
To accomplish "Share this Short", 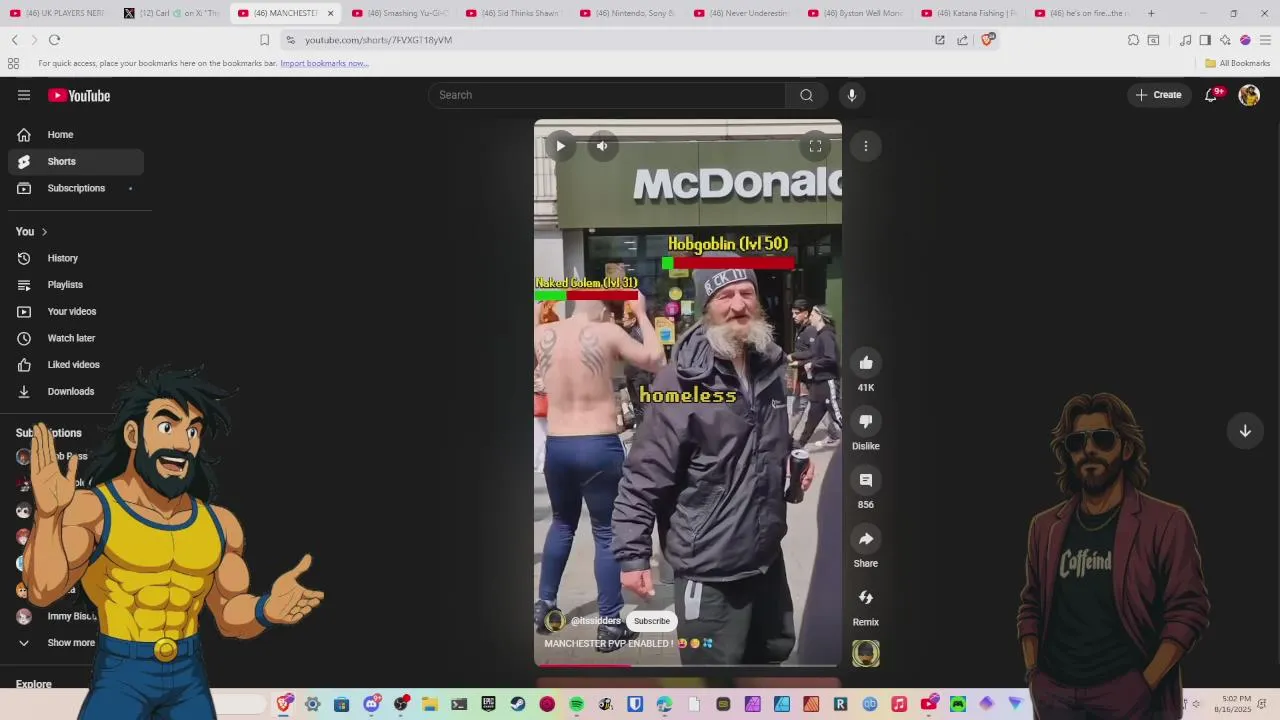I will tap(866, 539).
